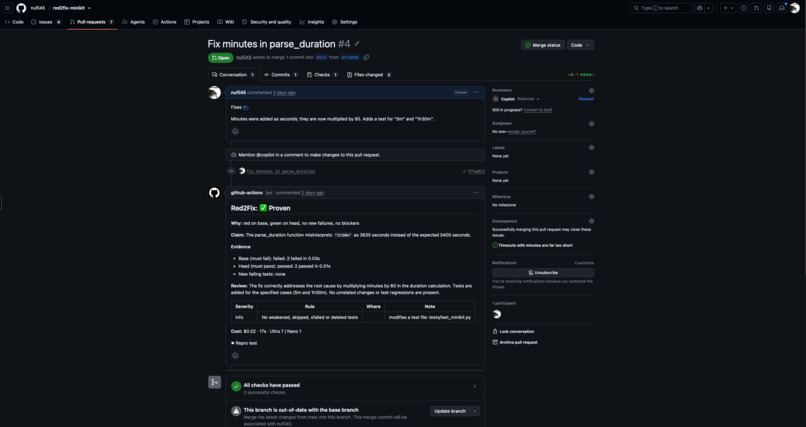Open the Pull requests repository tab
The height and width of the screenshot is (427, 806).
[92, 22]
